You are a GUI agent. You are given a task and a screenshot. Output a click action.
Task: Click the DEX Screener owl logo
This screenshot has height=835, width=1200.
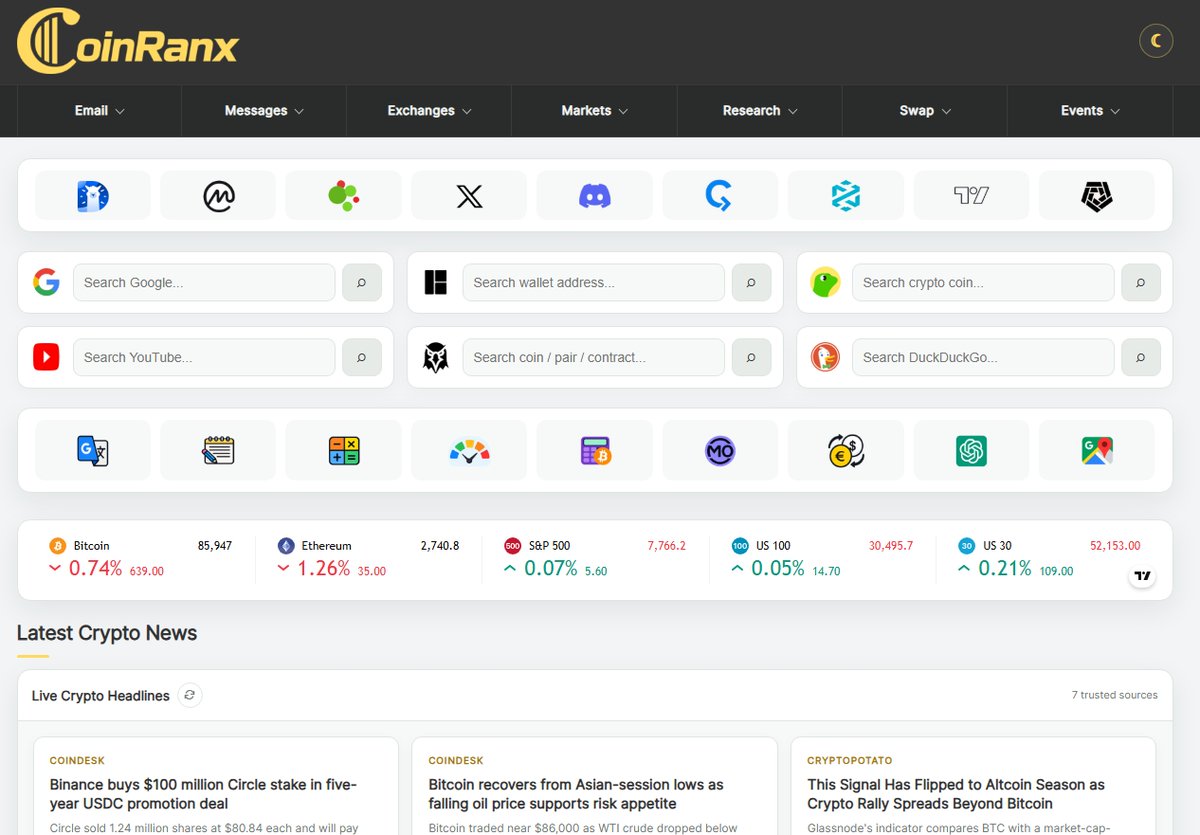[x=436, y=357]
